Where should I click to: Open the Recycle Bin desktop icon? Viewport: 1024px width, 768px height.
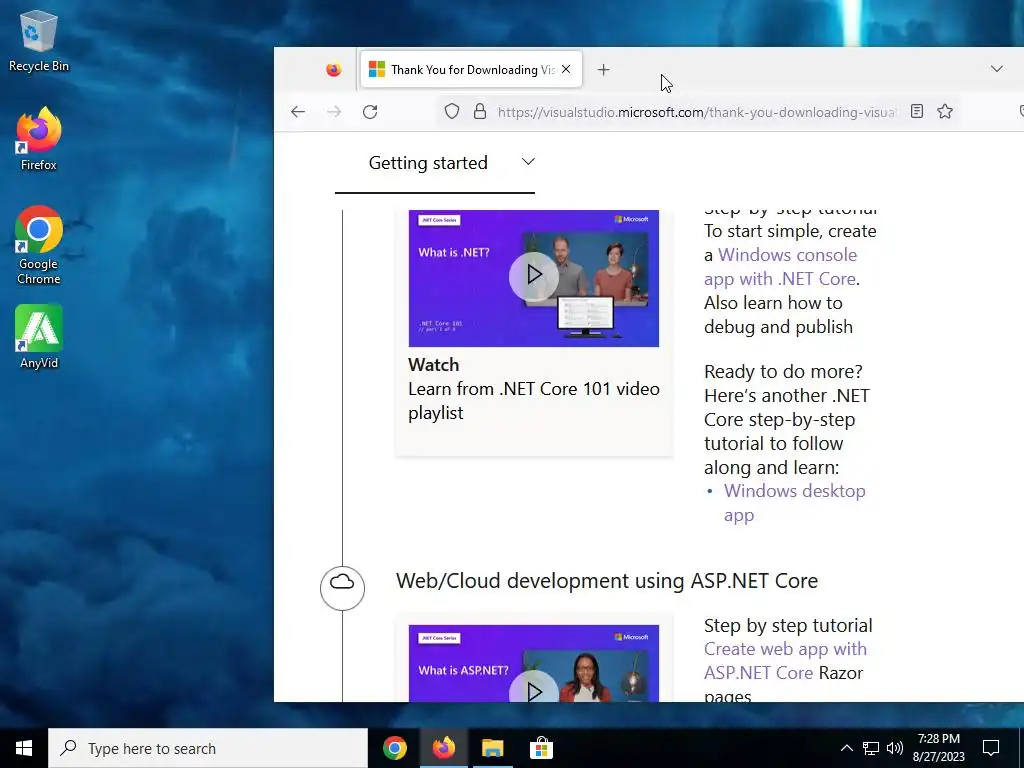click(39, 40)
